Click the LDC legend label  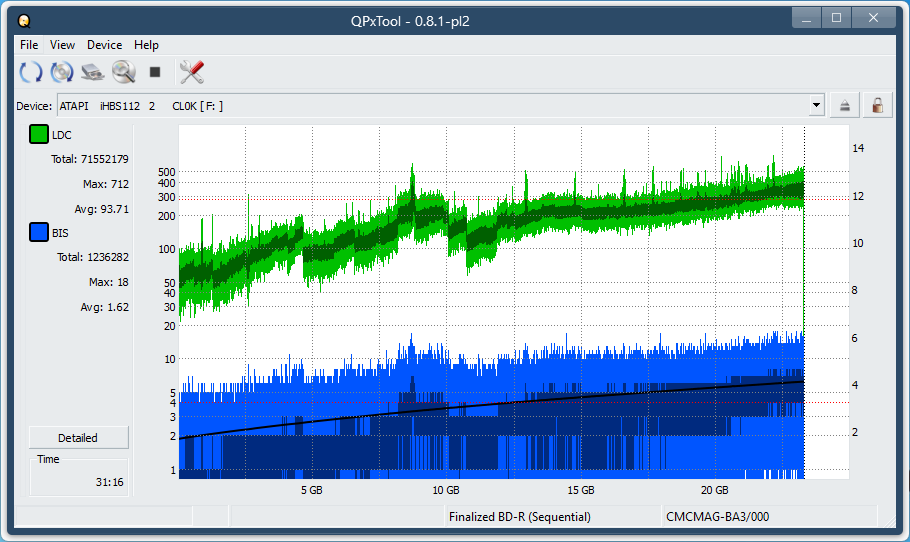62,135
